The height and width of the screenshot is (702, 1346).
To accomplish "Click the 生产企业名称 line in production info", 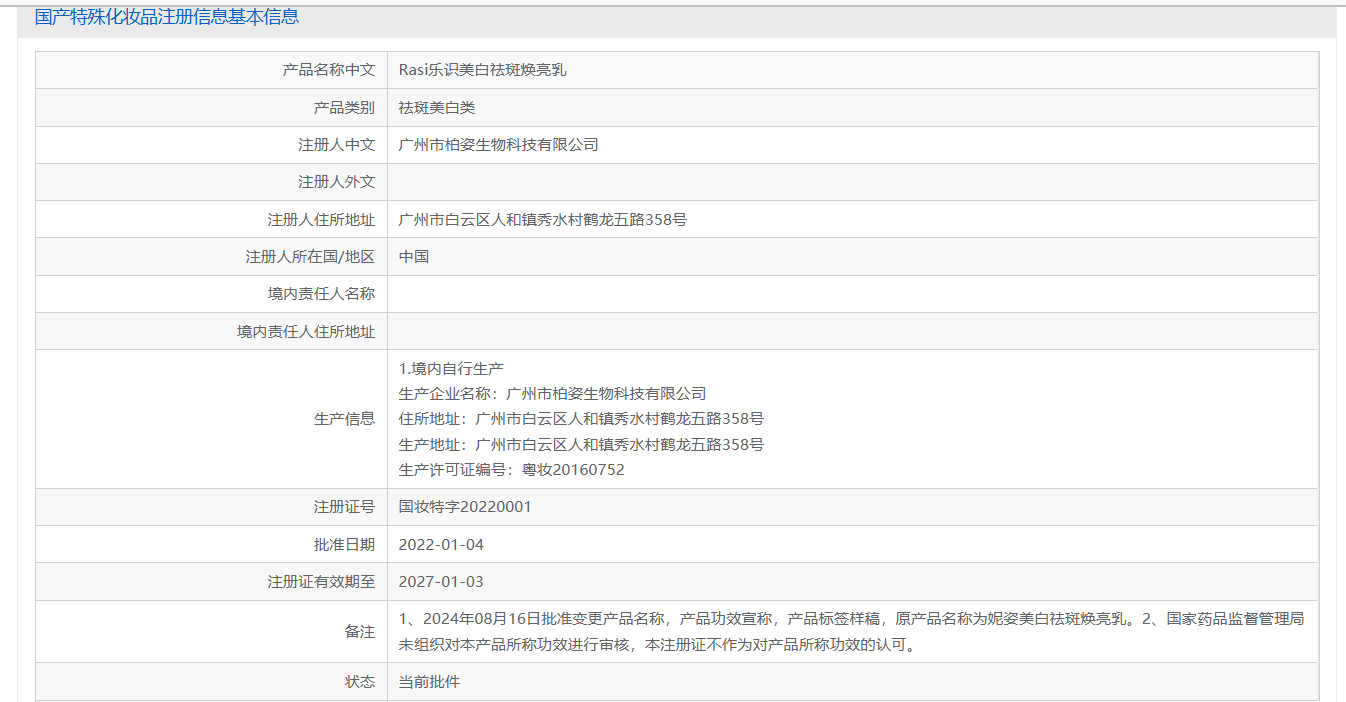I will [x=552, y=394].
